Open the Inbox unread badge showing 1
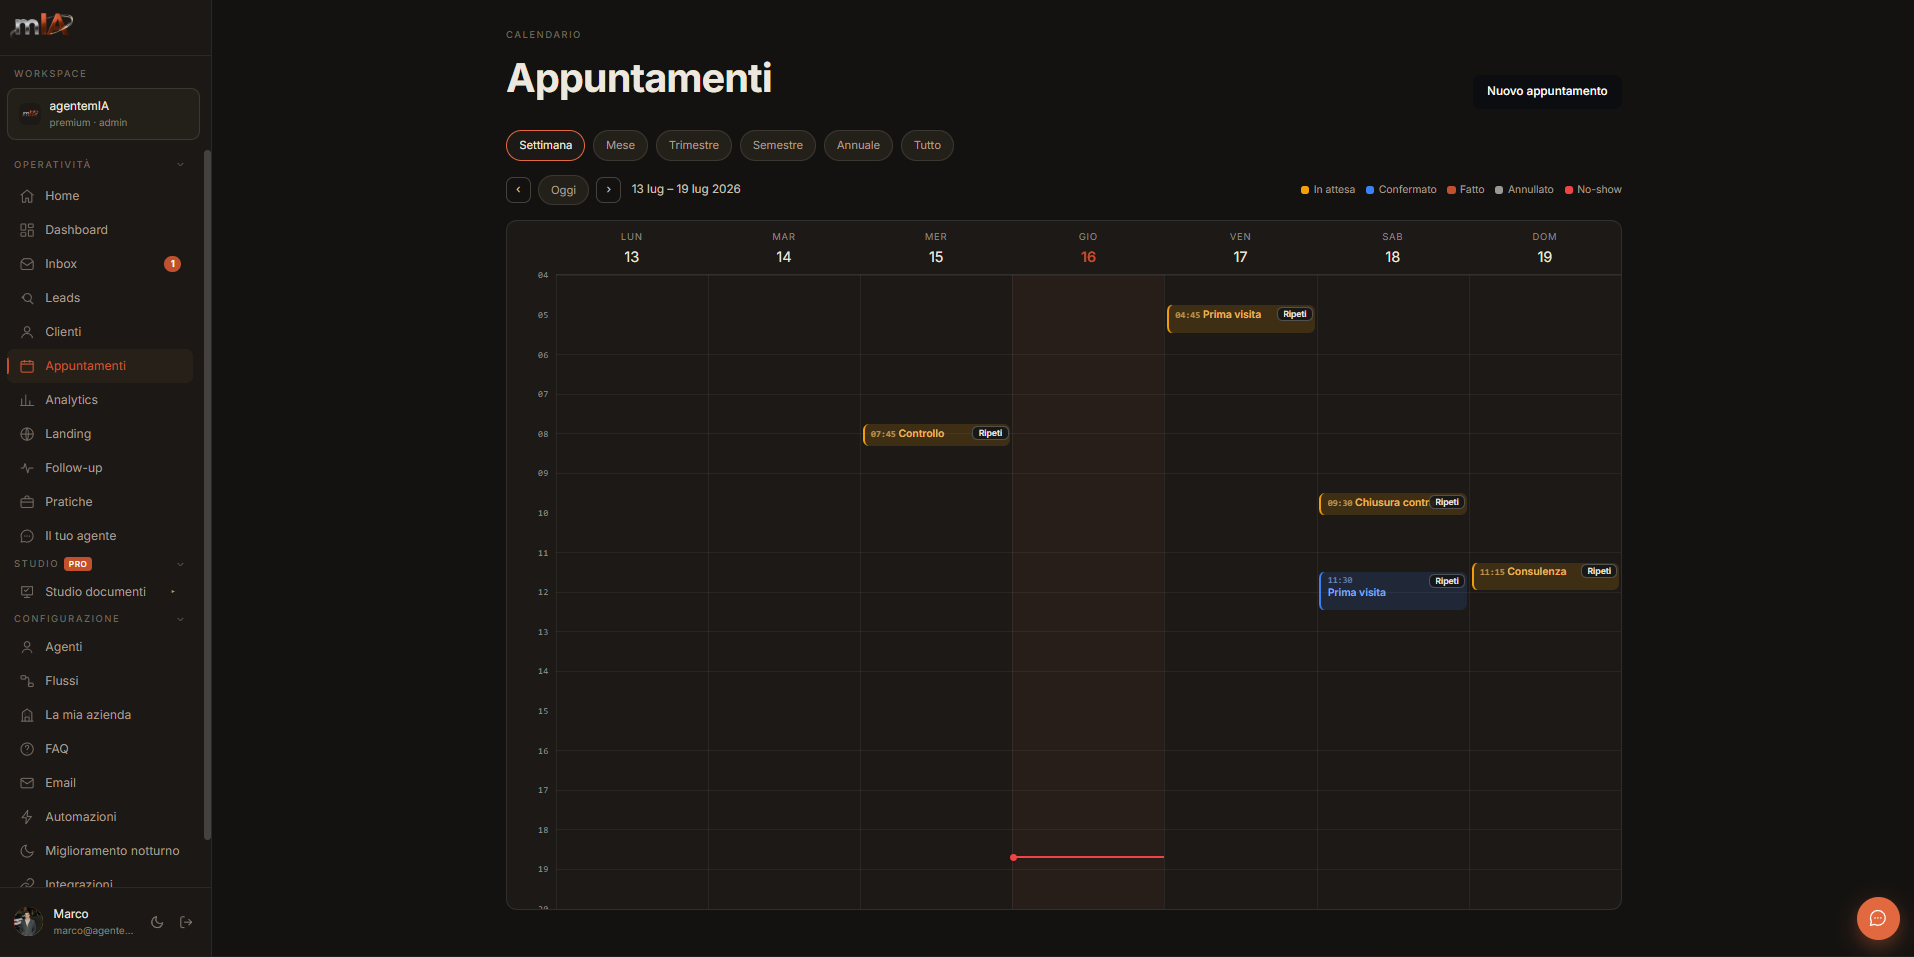Image resolution: width=1914 pixels, height=957 pixels. pos(172,264)
